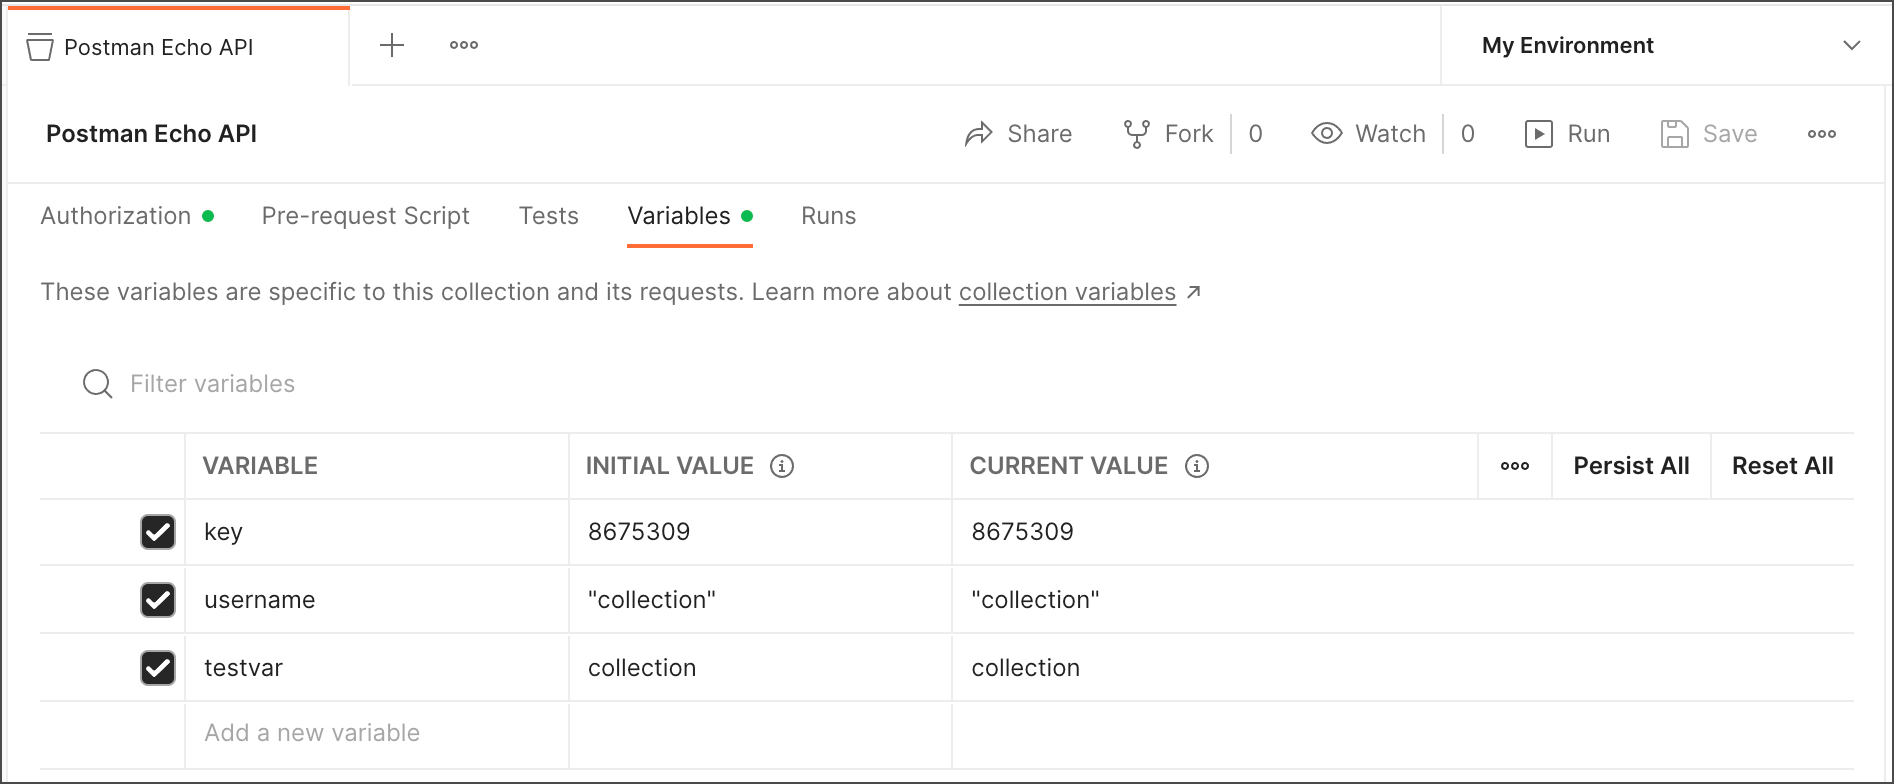Image resolution: width=1894 pixels, height=784 pixels.
Task: Click the Fork count 0
Action: coord(1256,134)
